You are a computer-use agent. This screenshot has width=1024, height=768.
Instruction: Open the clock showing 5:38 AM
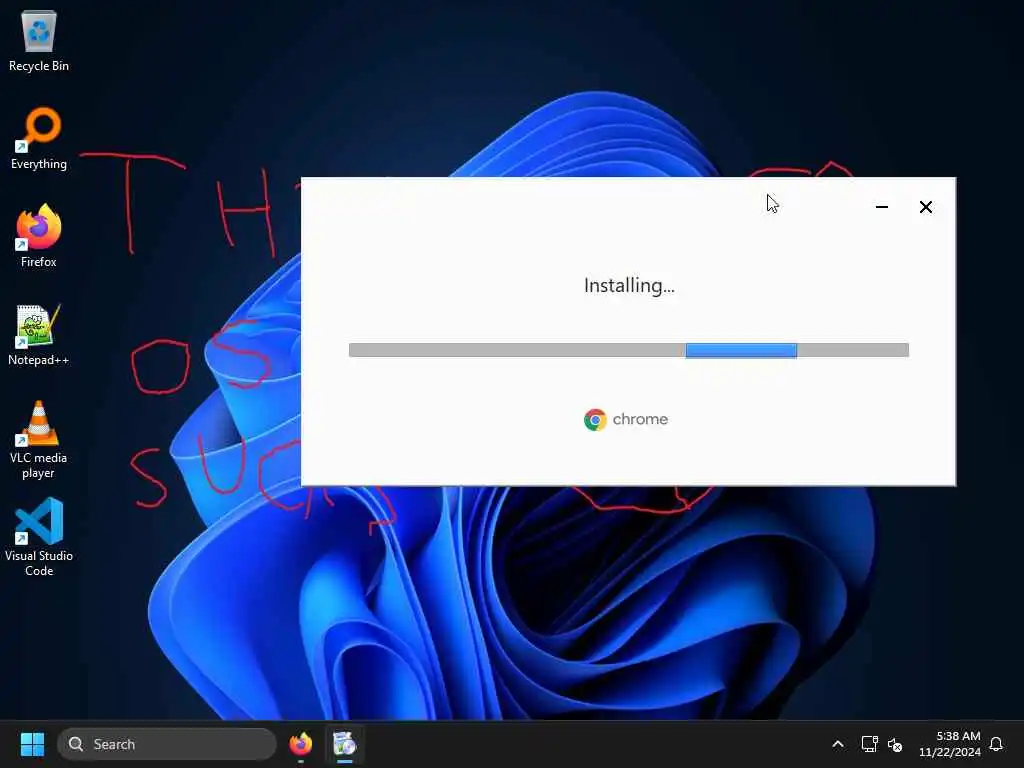(x=950, y=744)
